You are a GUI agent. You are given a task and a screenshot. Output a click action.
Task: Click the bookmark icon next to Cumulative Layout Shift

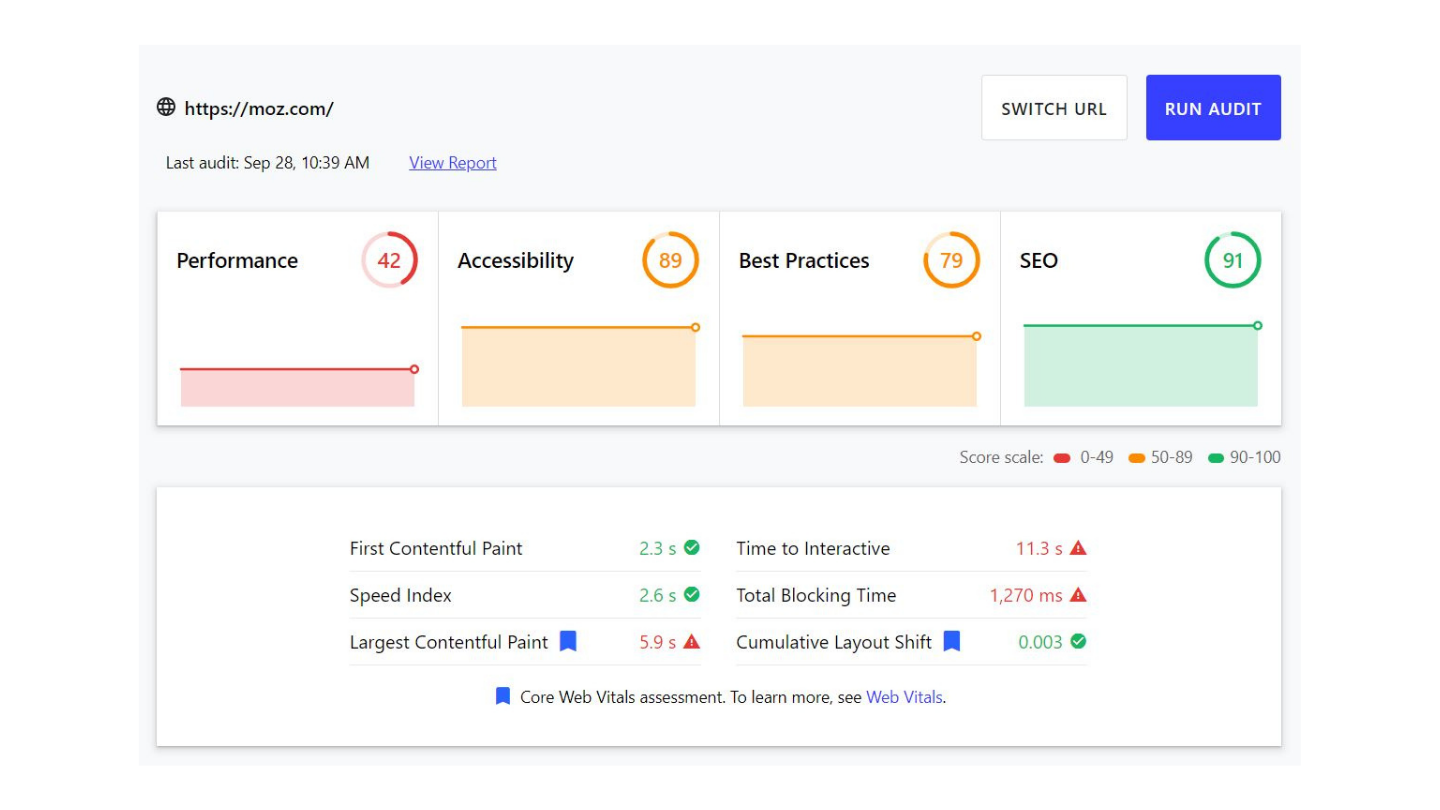(x=952, y=642)
